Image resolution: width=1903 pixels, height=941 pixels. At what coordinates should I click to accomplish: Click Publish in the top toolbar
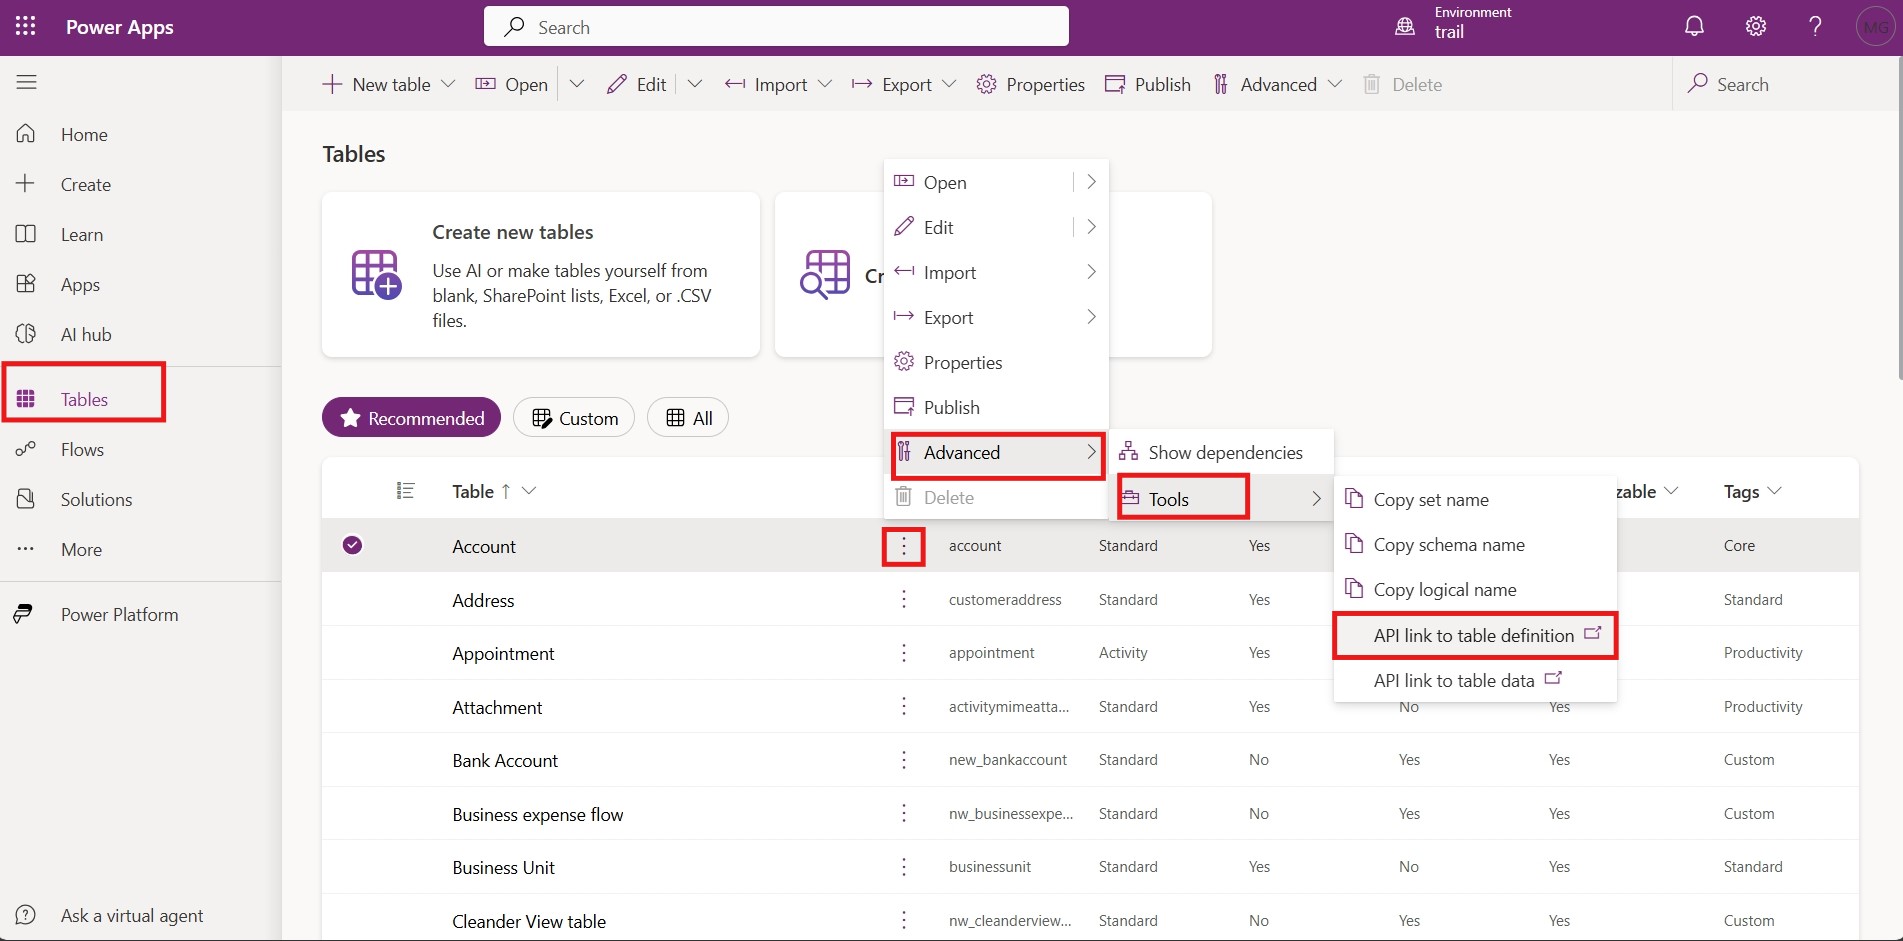point(1148,85)
